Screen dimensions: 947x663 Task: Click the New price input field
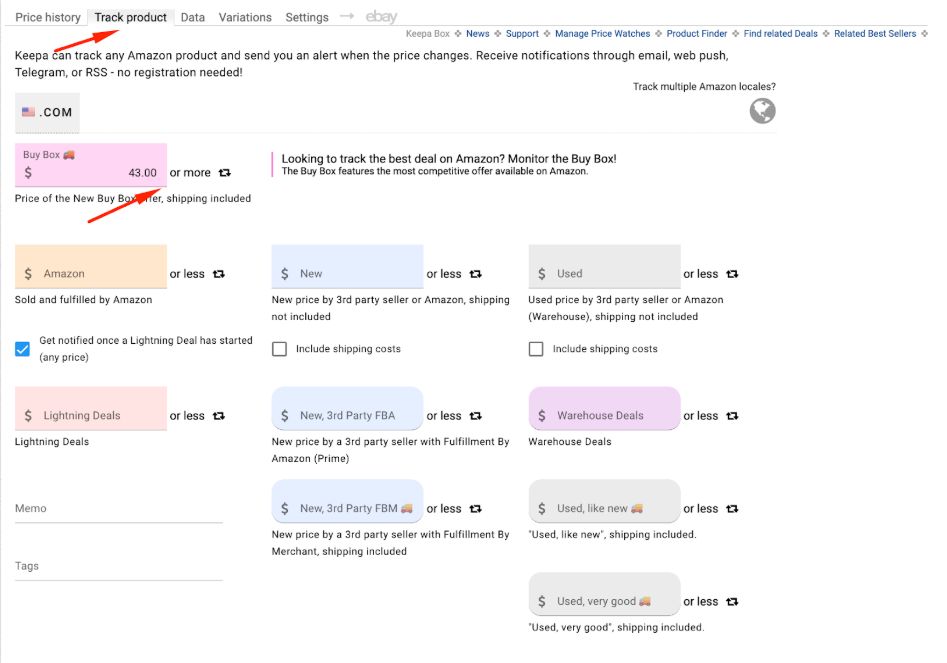[347, 266]
